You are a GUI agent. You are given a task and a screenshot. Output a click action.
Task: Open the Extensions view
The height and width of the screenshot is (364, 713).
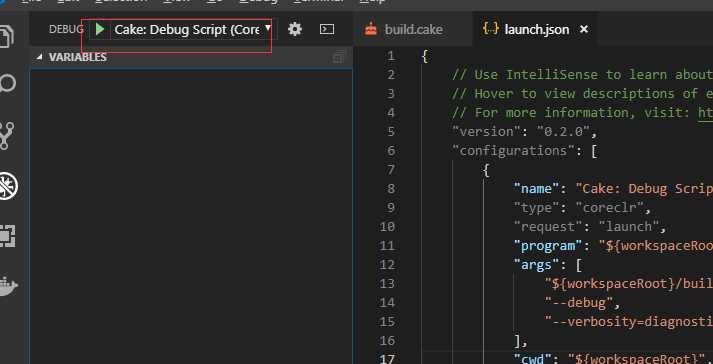pos(7,236)
